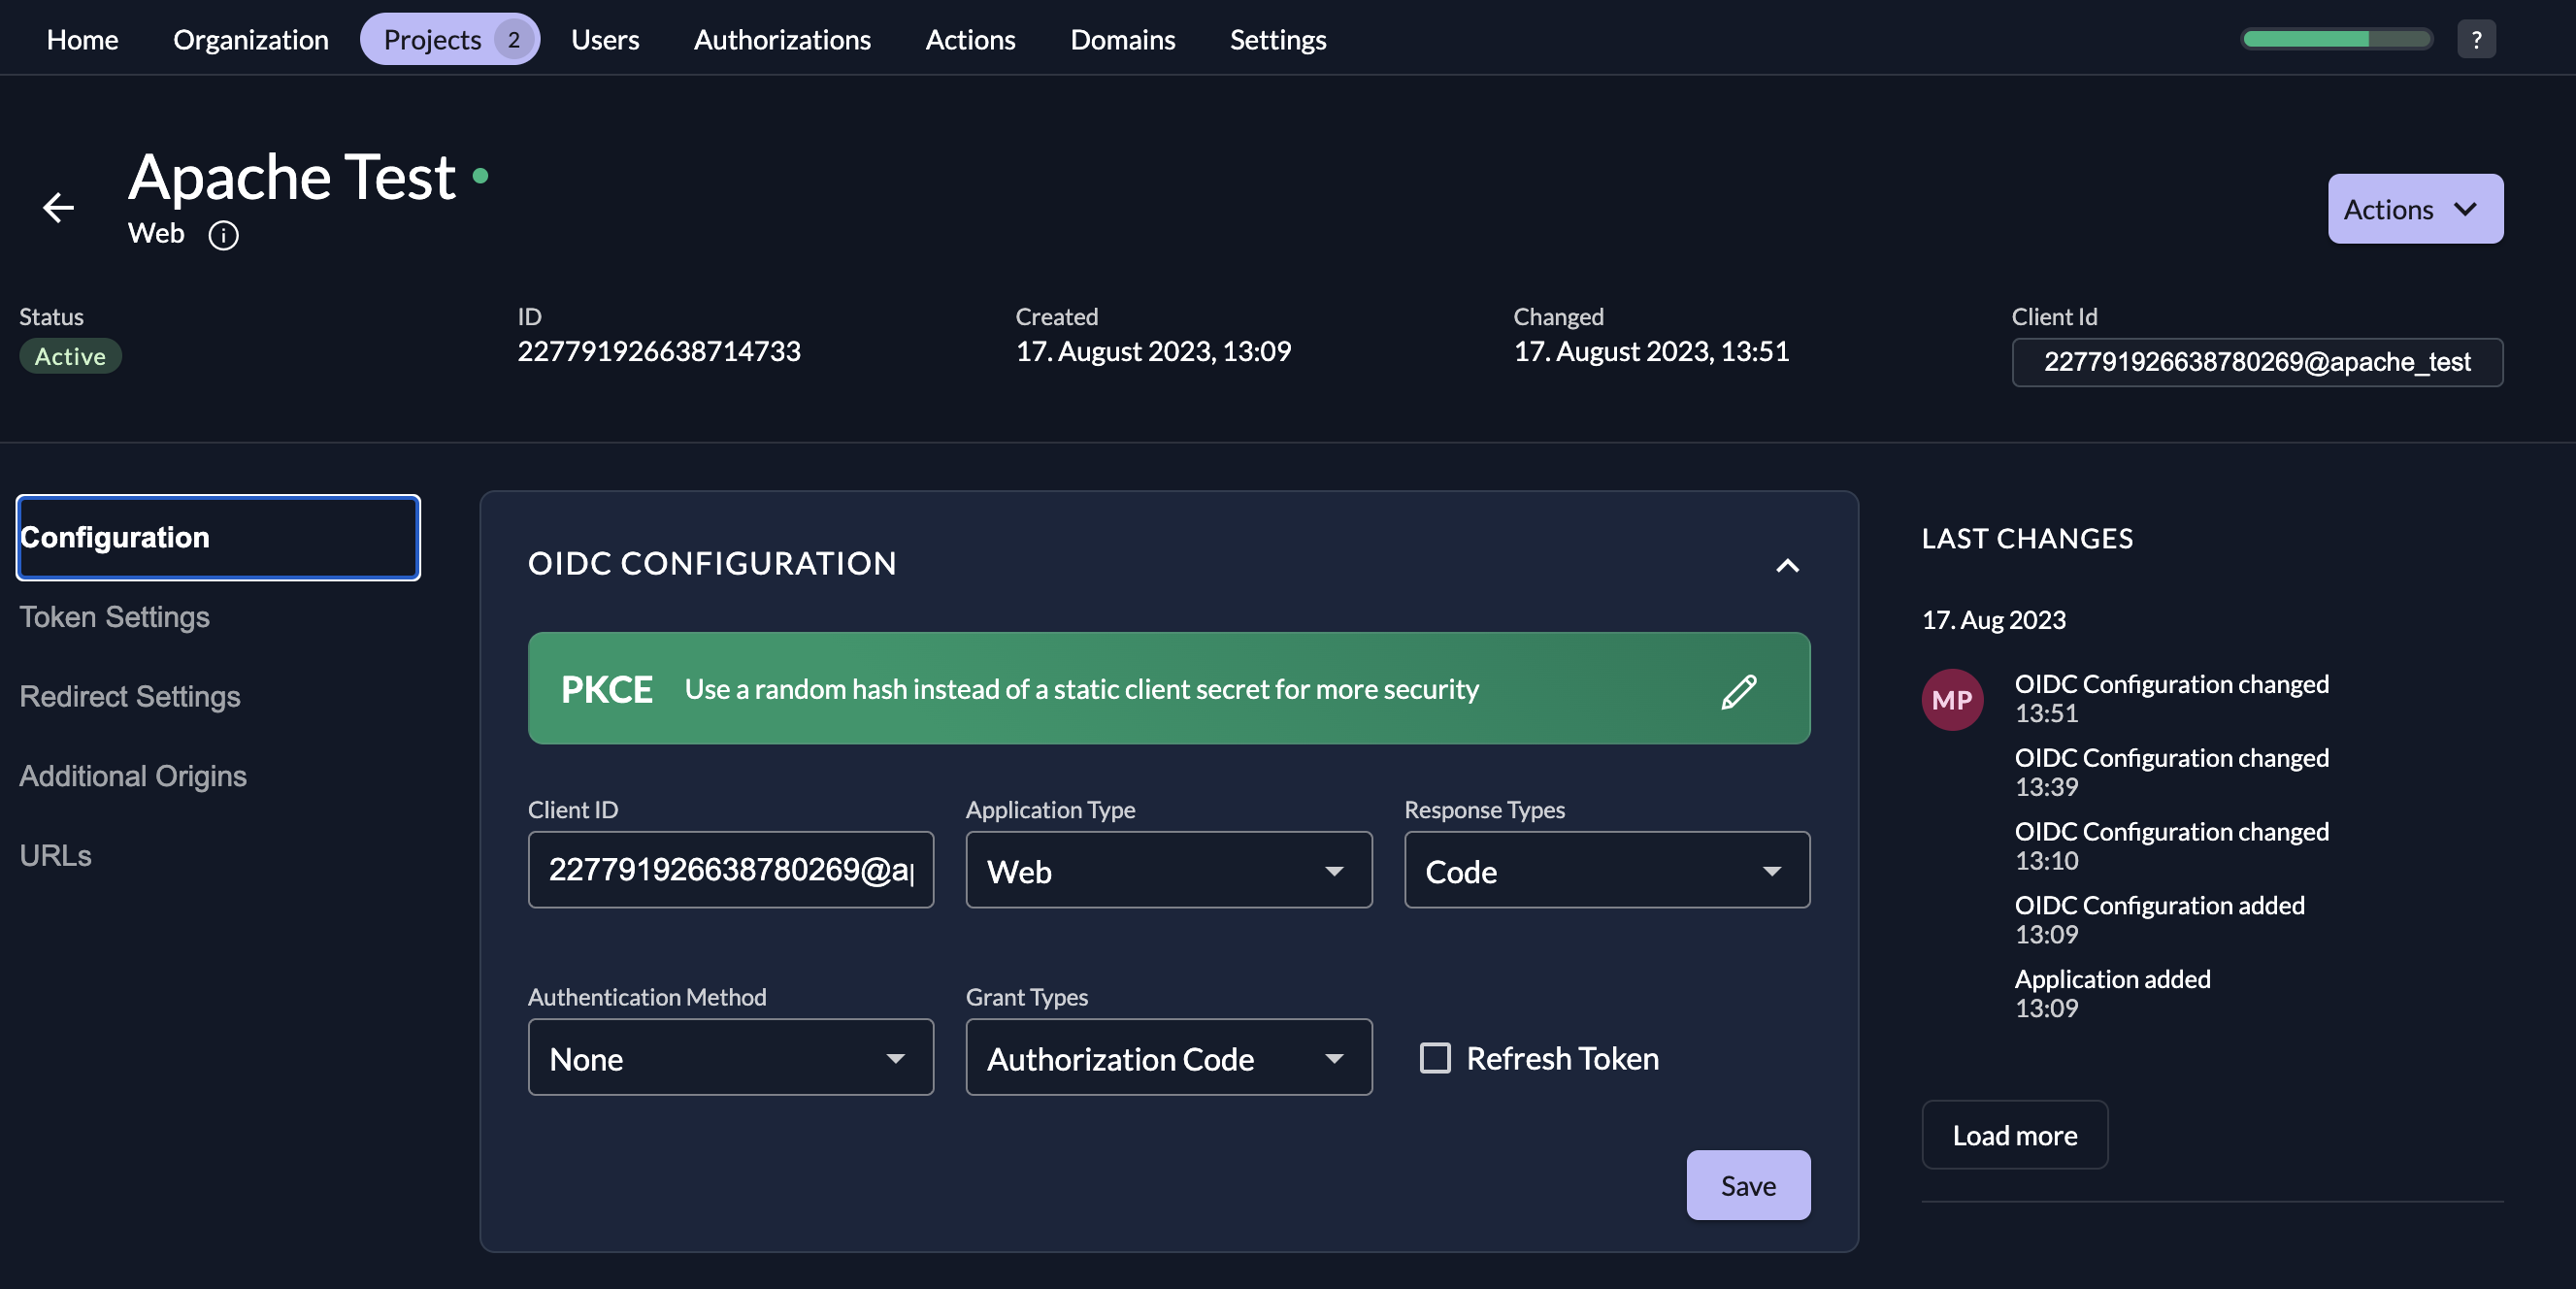This screenshot has width=2576, height=1289.
Task: Click the PKCE edit pencil icon
Action: (1738, 690)
